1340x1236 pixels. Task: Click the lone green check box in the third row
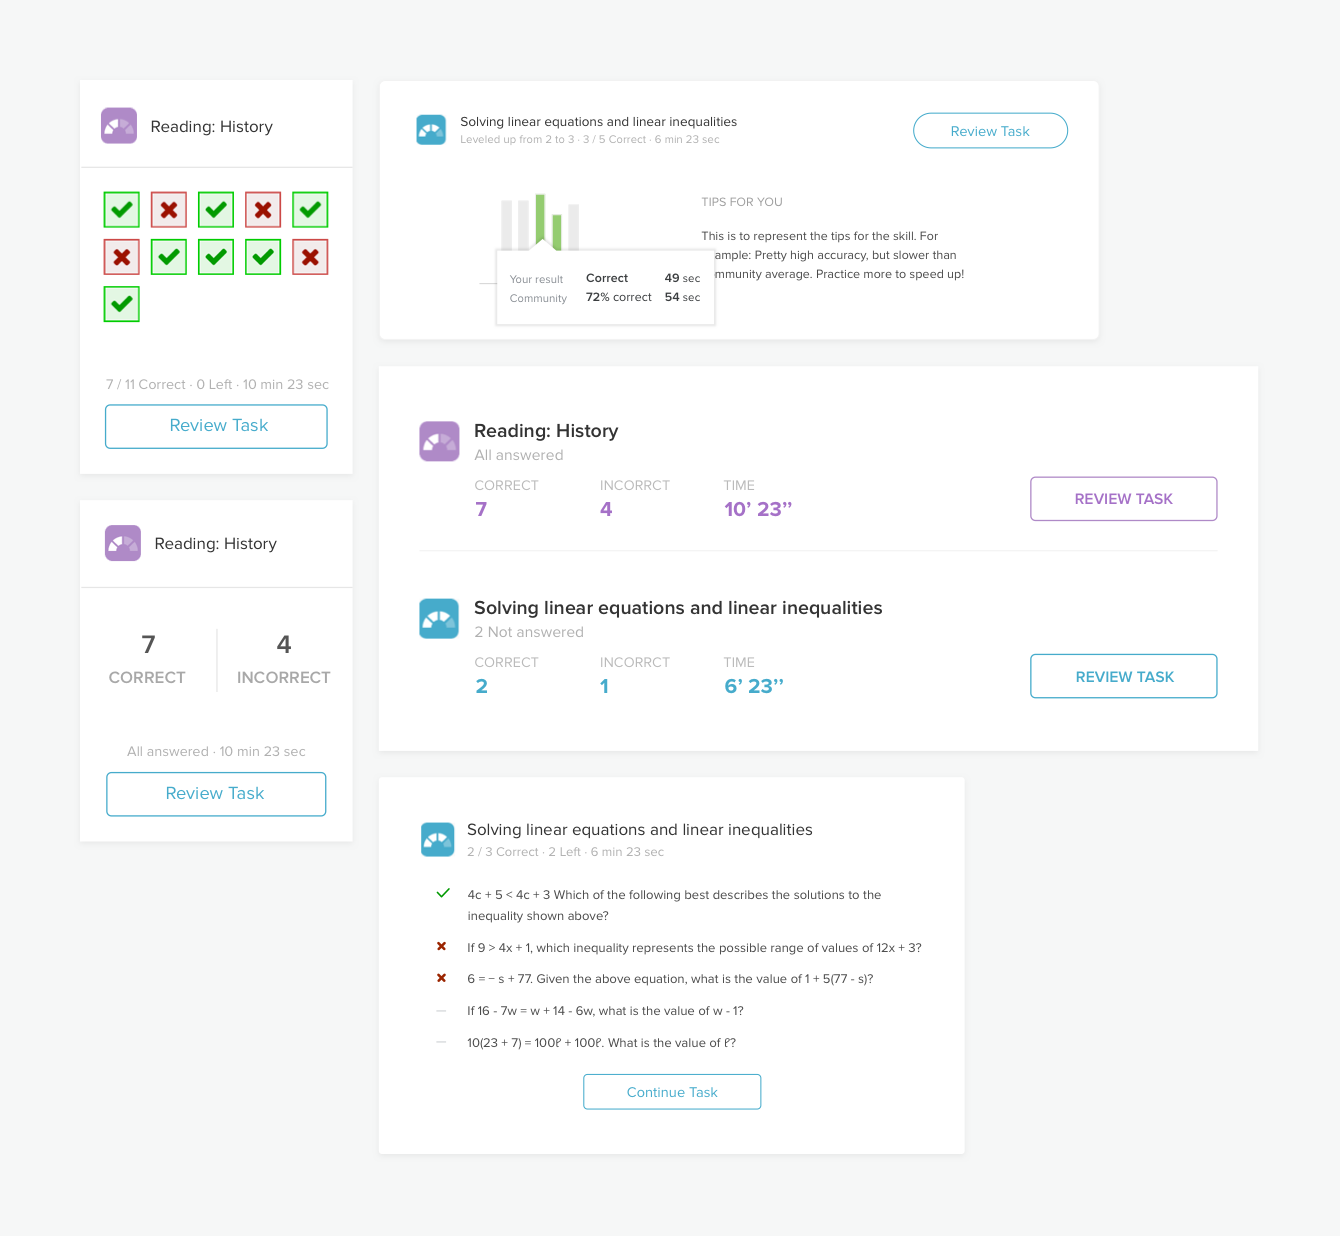click(122, 304)
